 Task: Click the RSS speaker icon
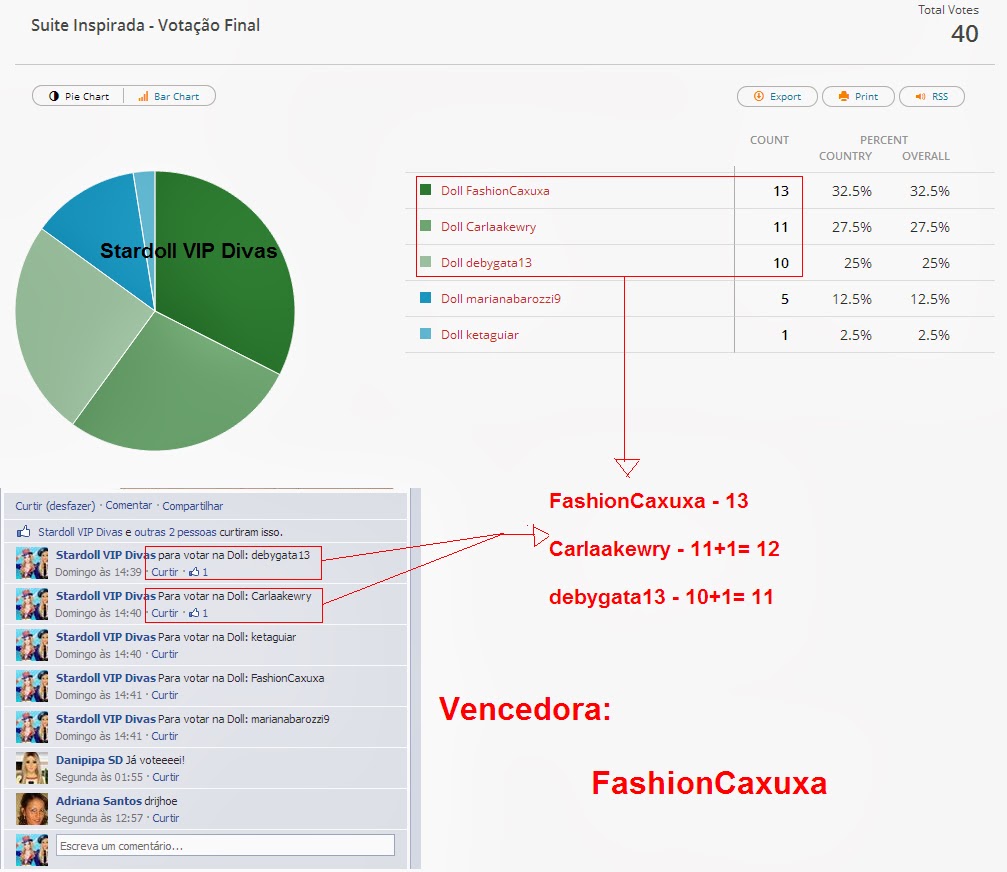920,96
